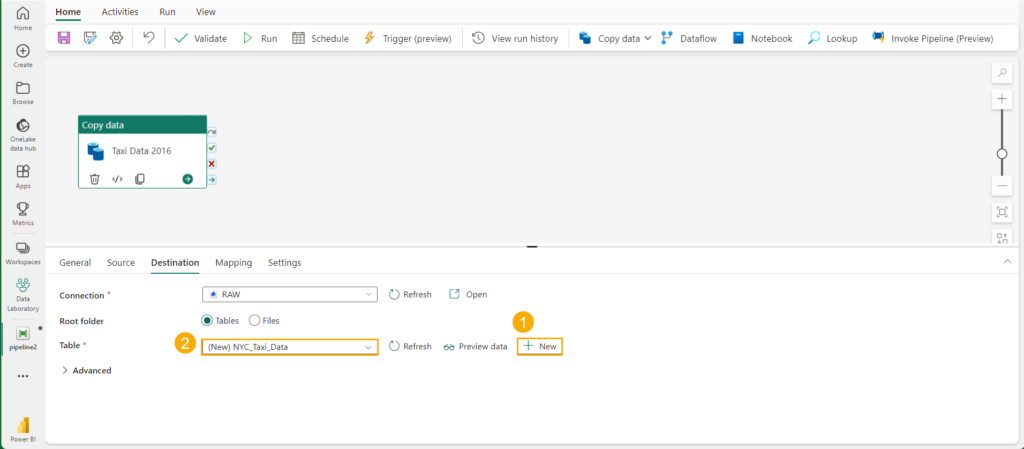Fit pipeline canvas to screen icon

(1002, 212)
